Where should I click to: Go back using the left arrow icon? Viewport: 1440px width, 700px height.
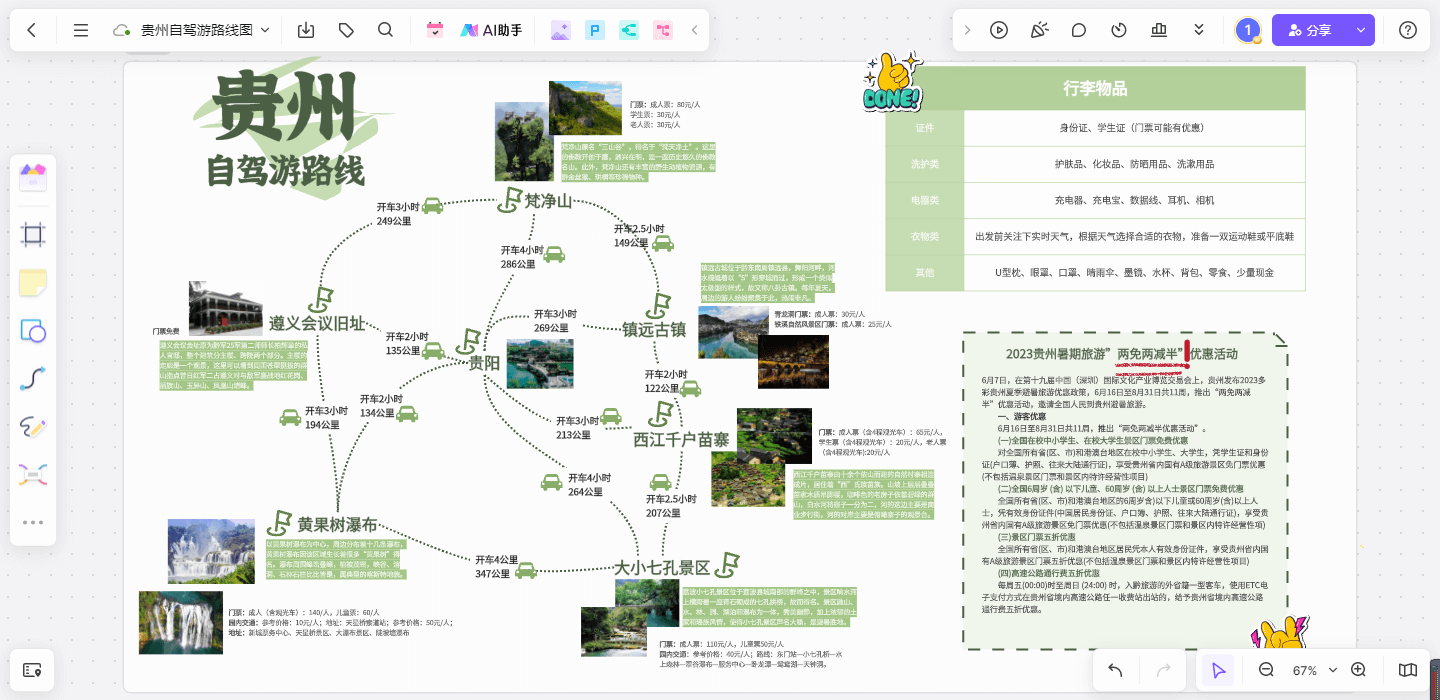(x=32, y=30)
